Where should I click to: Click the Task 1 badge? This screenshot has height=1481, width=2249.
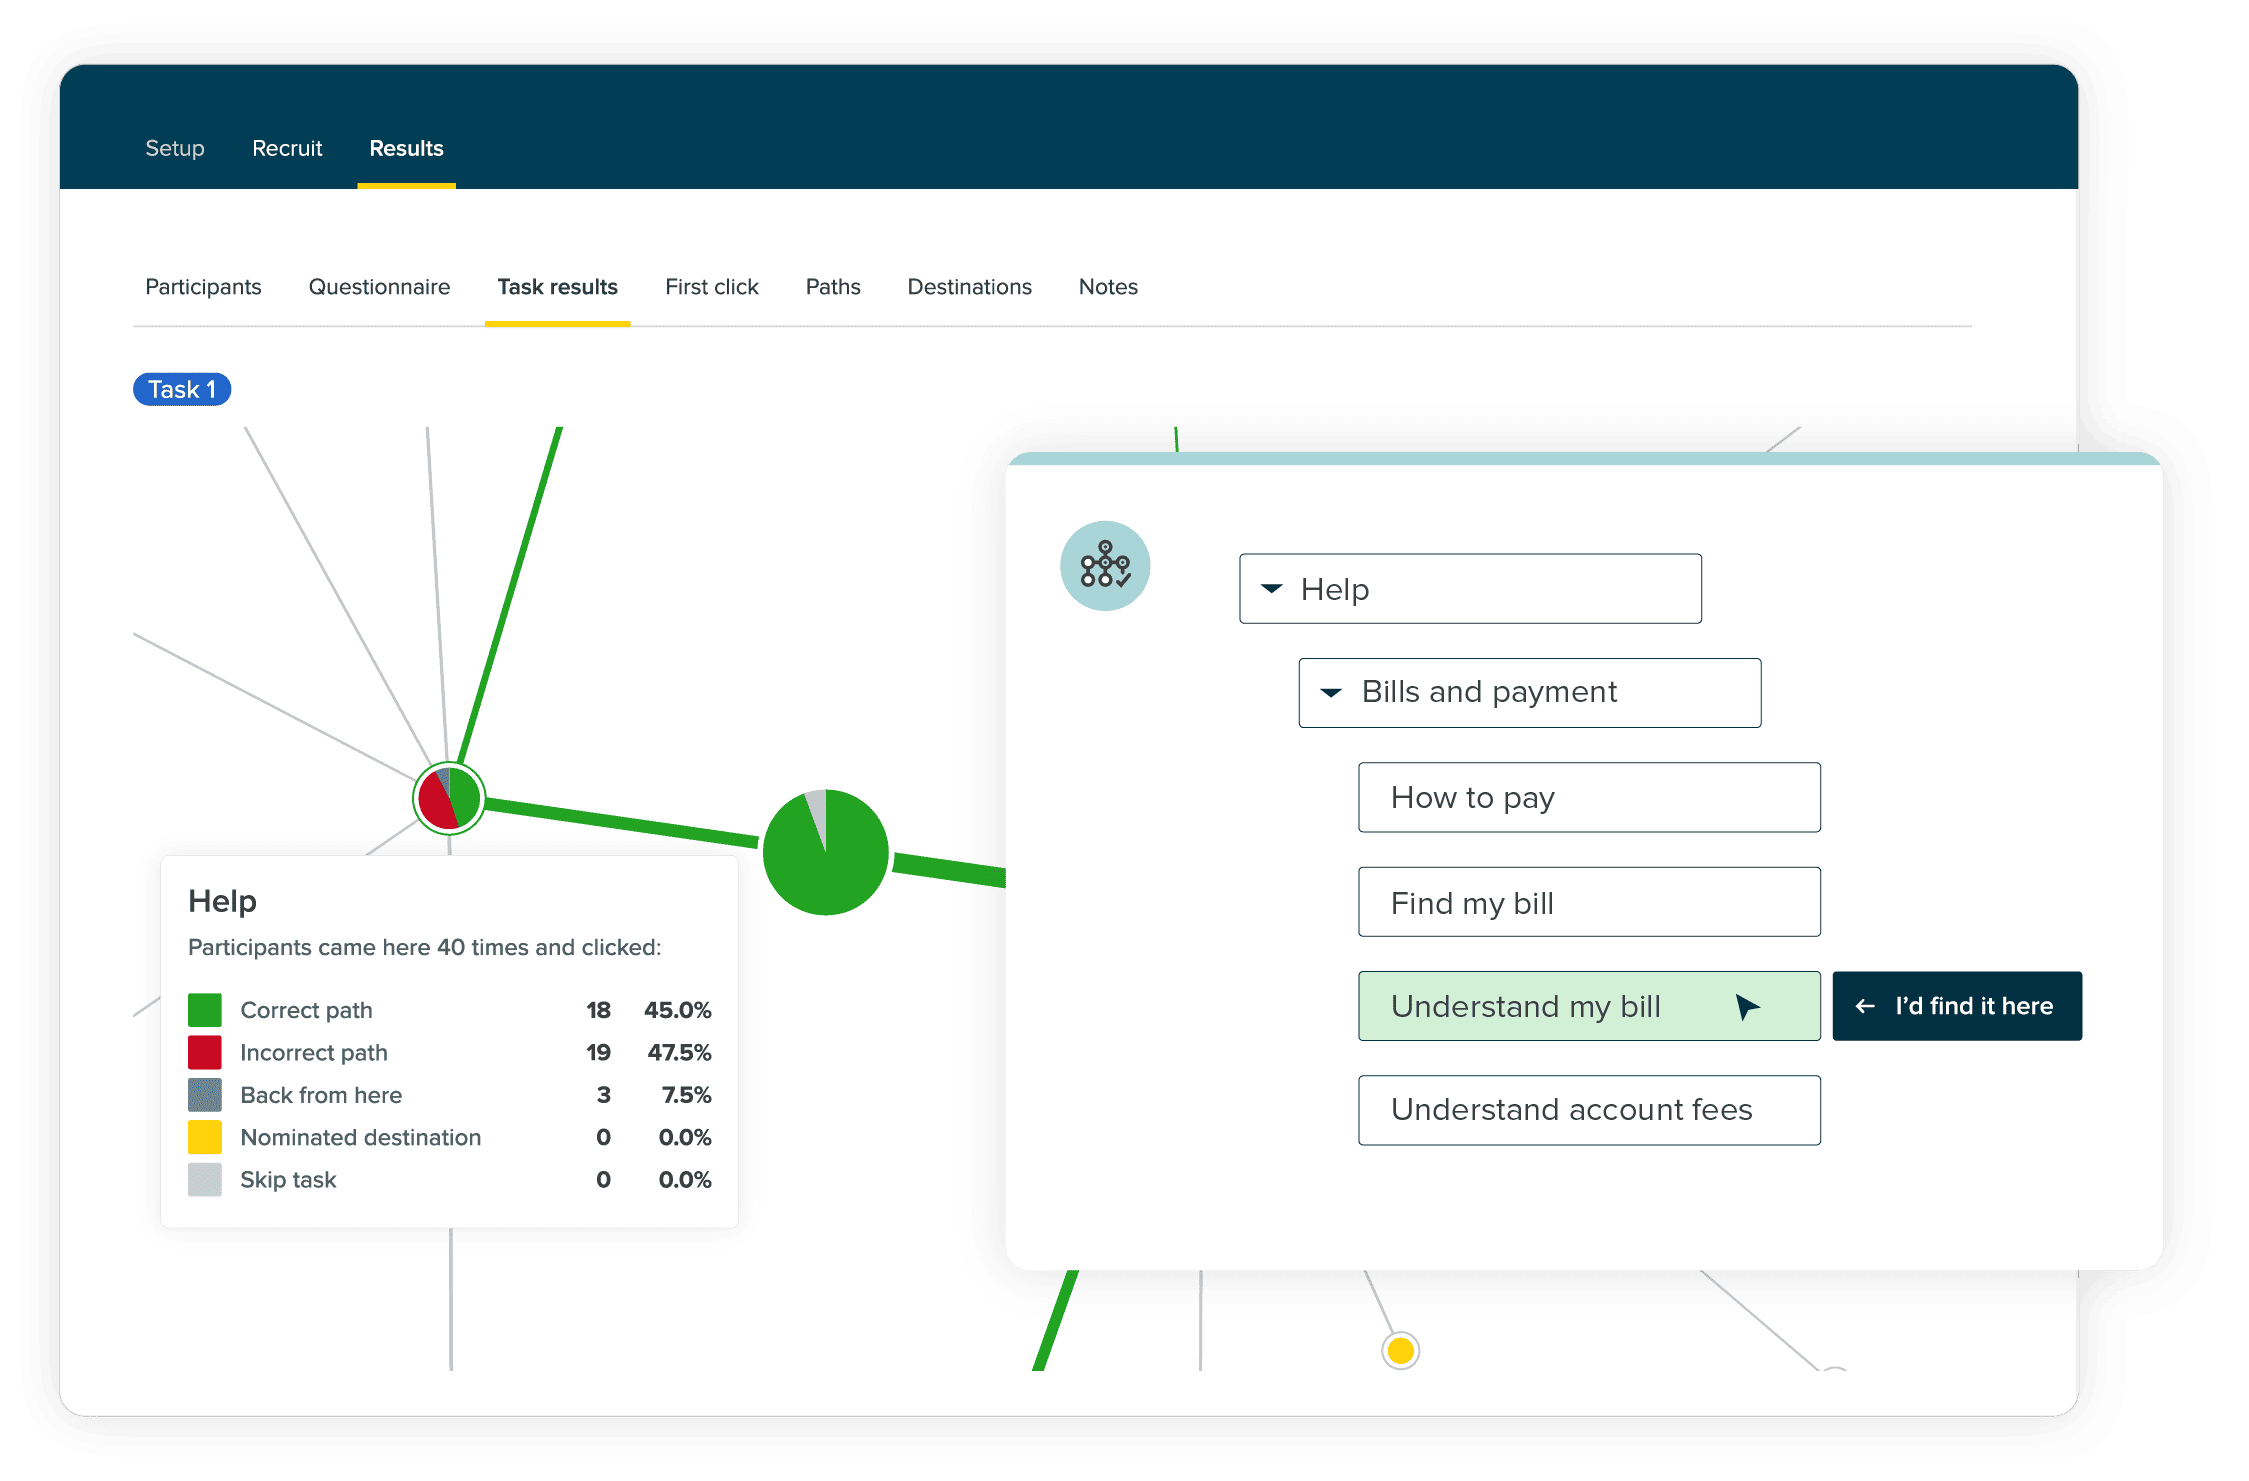182,389
